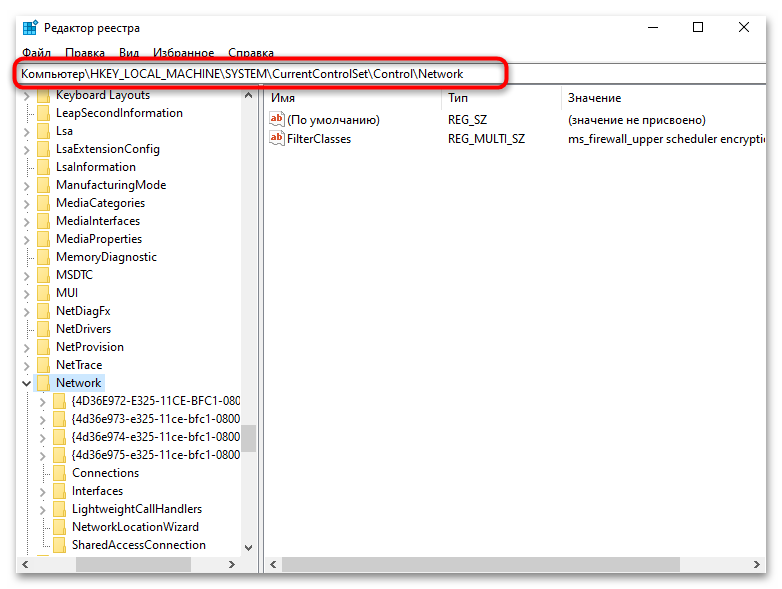Click values pane scroll right arrow
This screenshot has height=589, width=782.
[757, 565]
